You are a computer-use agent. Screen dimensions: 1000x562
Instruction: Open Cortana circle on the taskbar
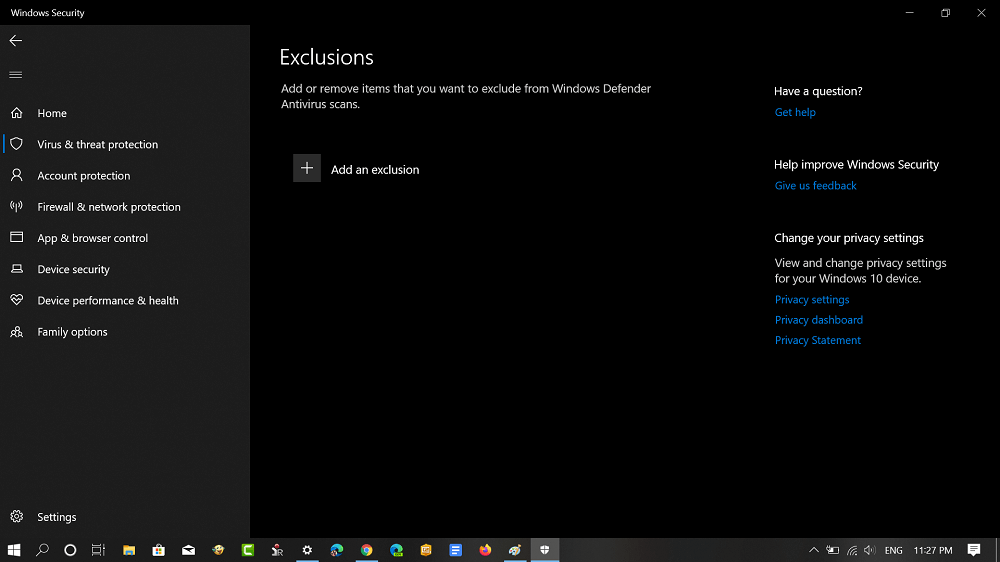pos(70,550)
